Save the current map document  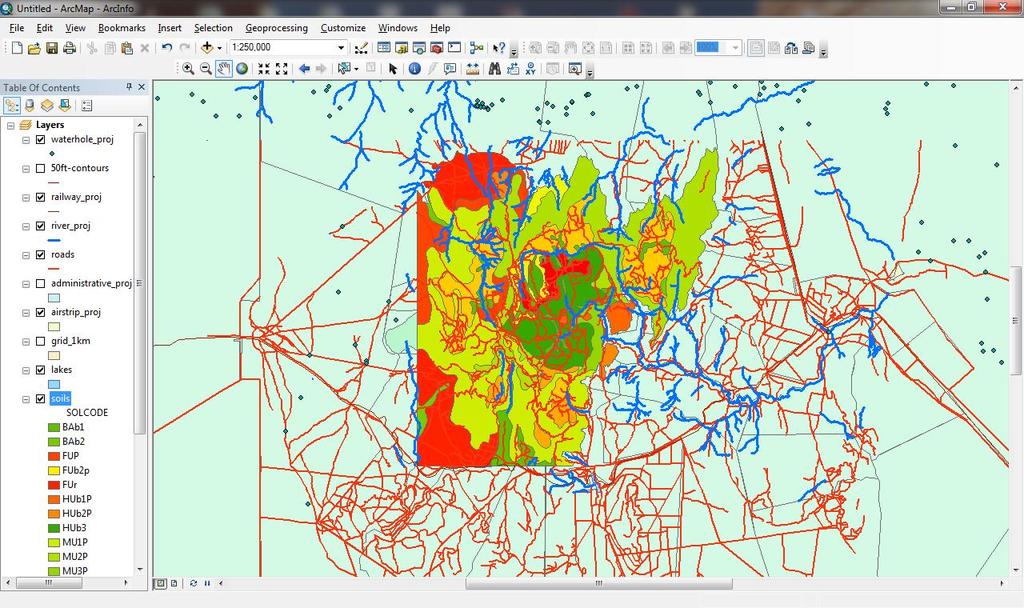52,48
